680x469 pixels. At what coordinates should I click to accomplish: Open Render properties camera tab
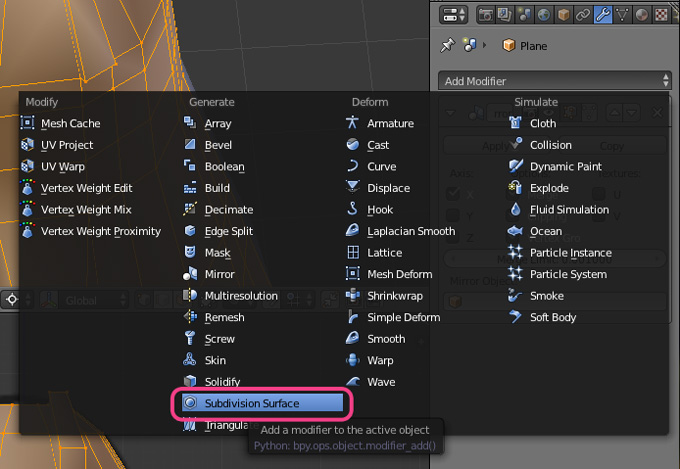(x=485, y=15)
